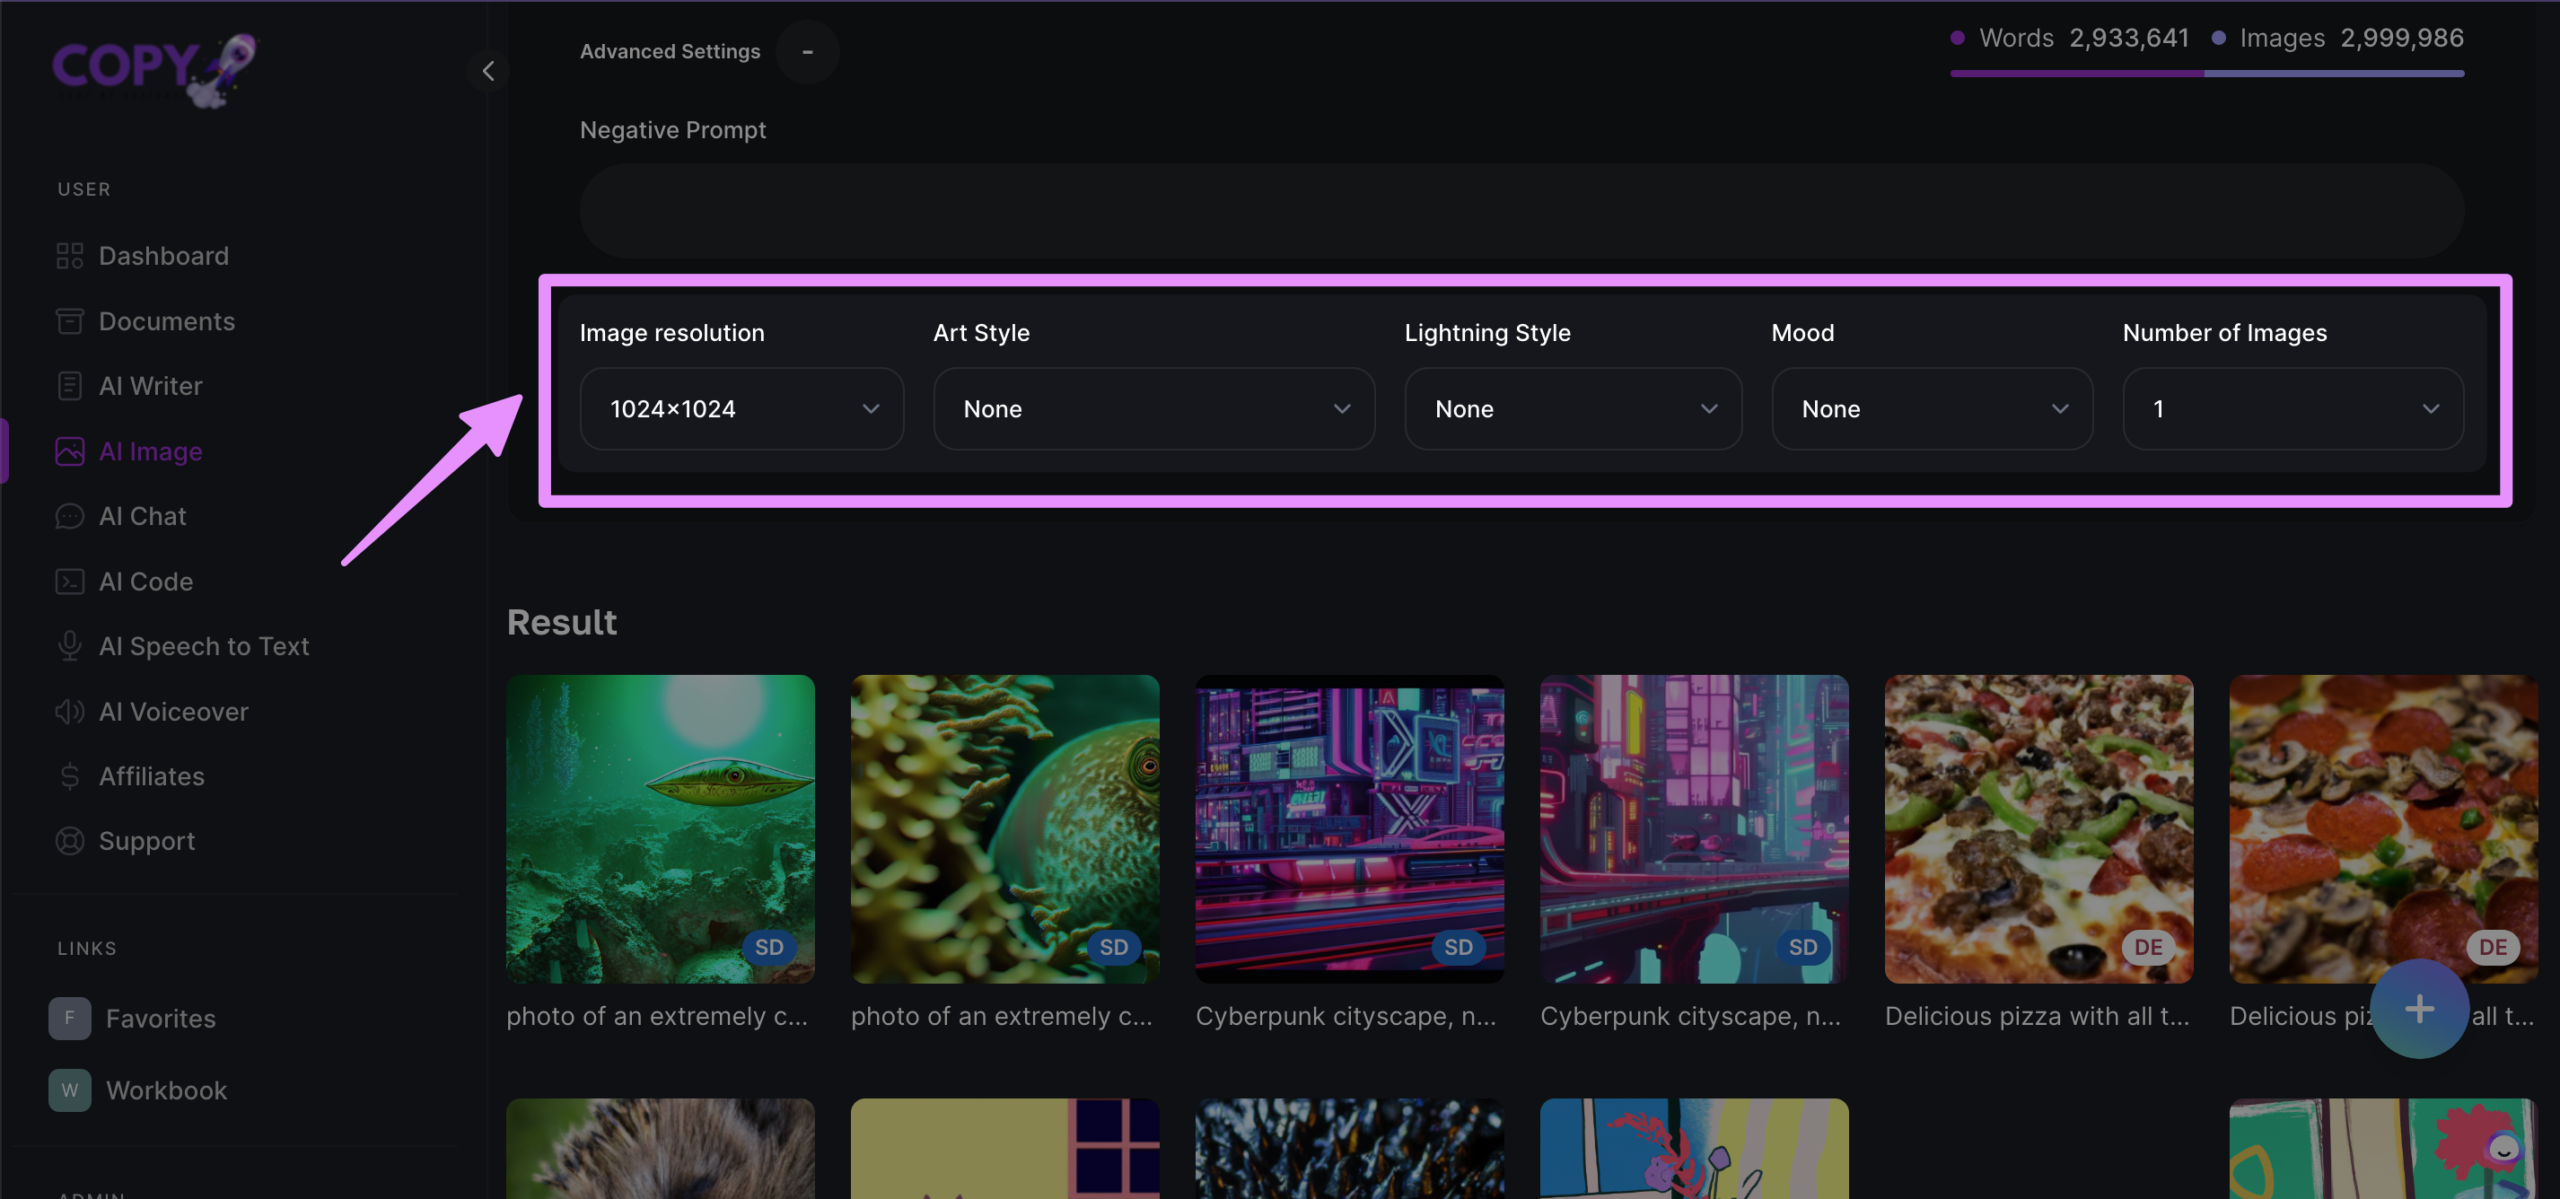The height and width of the screenshot is (1199, 2560).
Task: Open the AI Image menu item
Action: pos(150,451)
